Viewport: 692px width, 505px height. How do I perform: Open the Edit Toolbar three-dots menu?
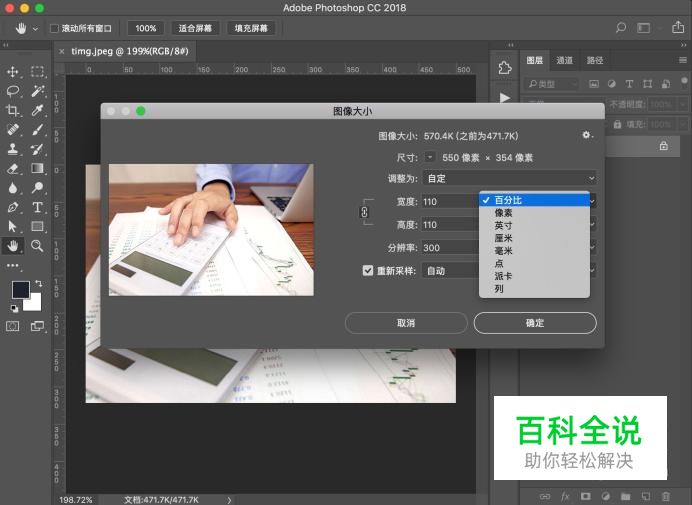pos(12,265)
